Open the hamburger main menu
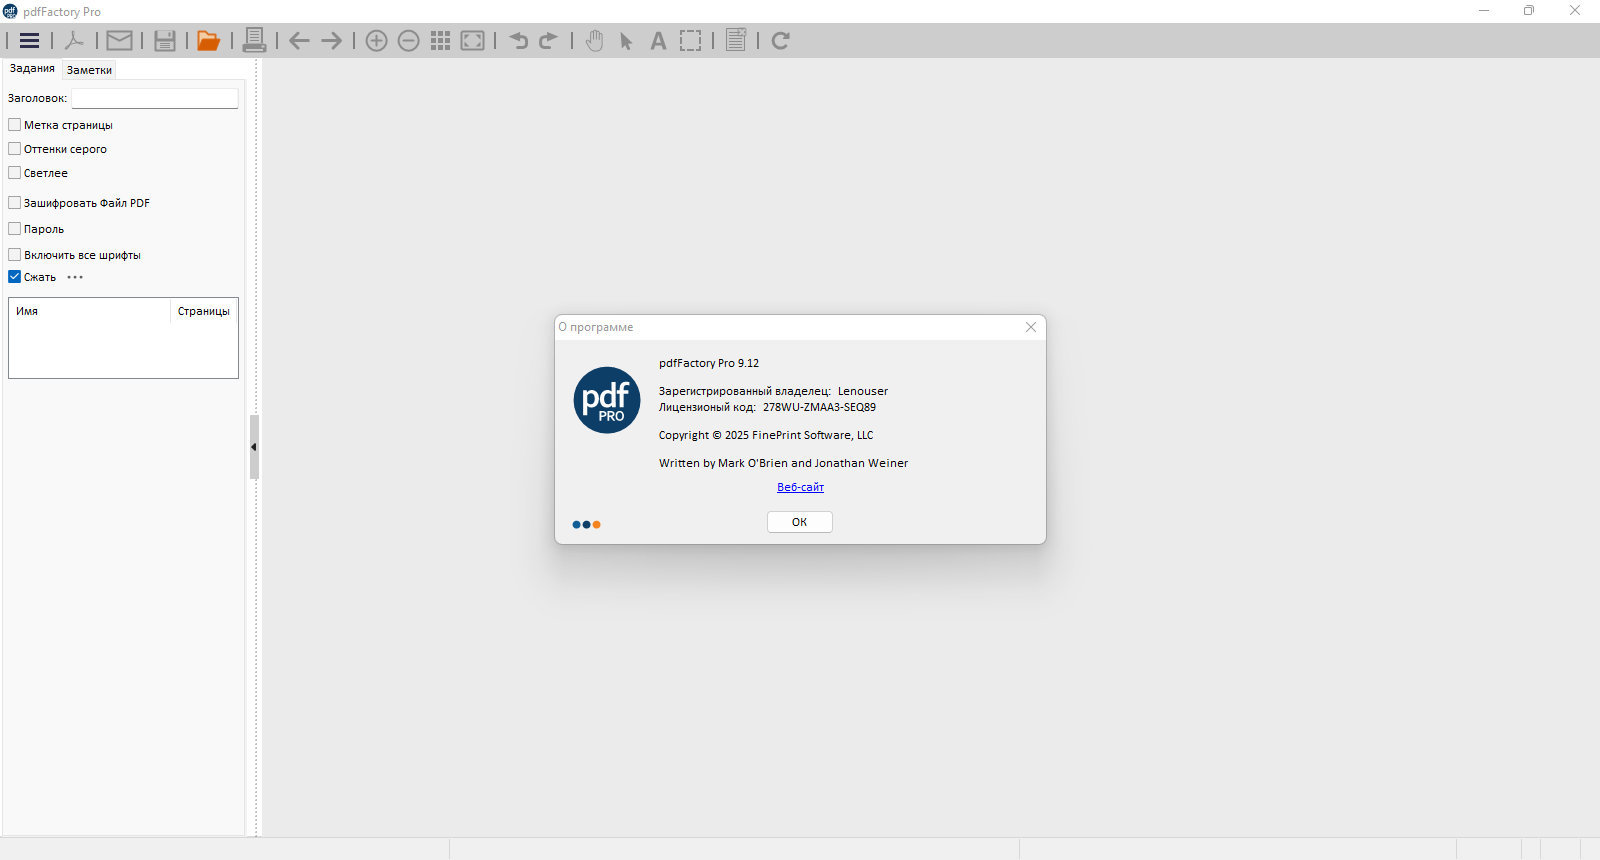This screenshot has width=1600, height=860. point(30,41)
